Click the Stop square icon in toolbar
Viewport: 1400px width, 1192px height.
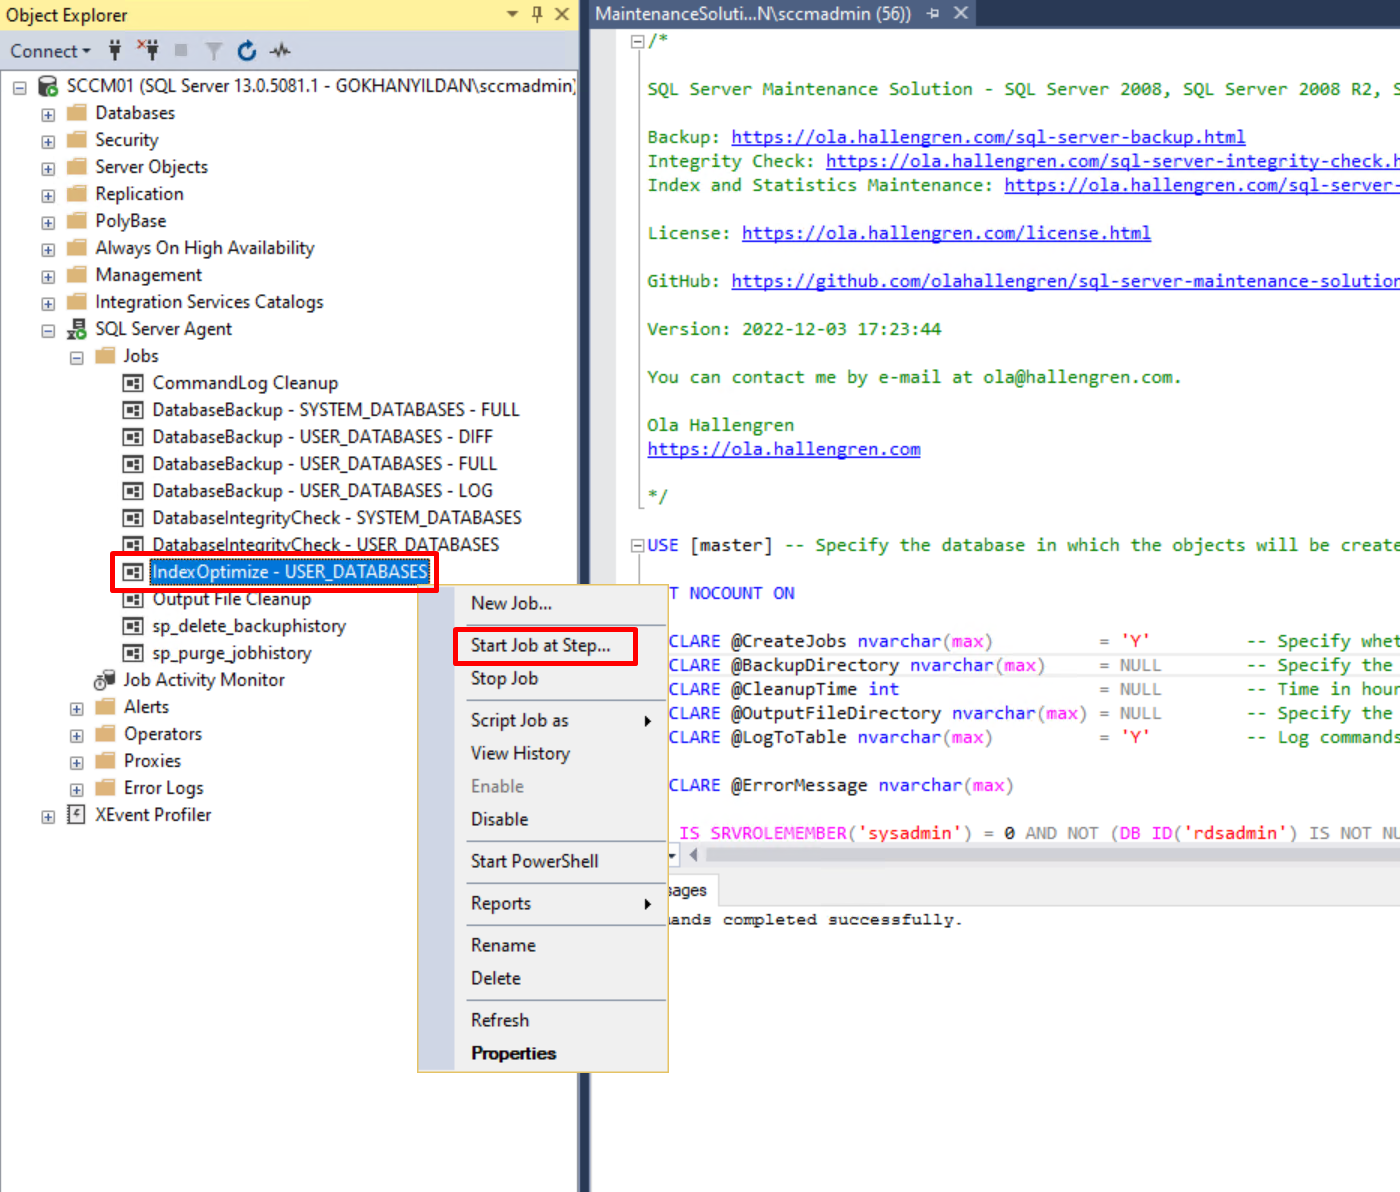click(x=181, y=50)
